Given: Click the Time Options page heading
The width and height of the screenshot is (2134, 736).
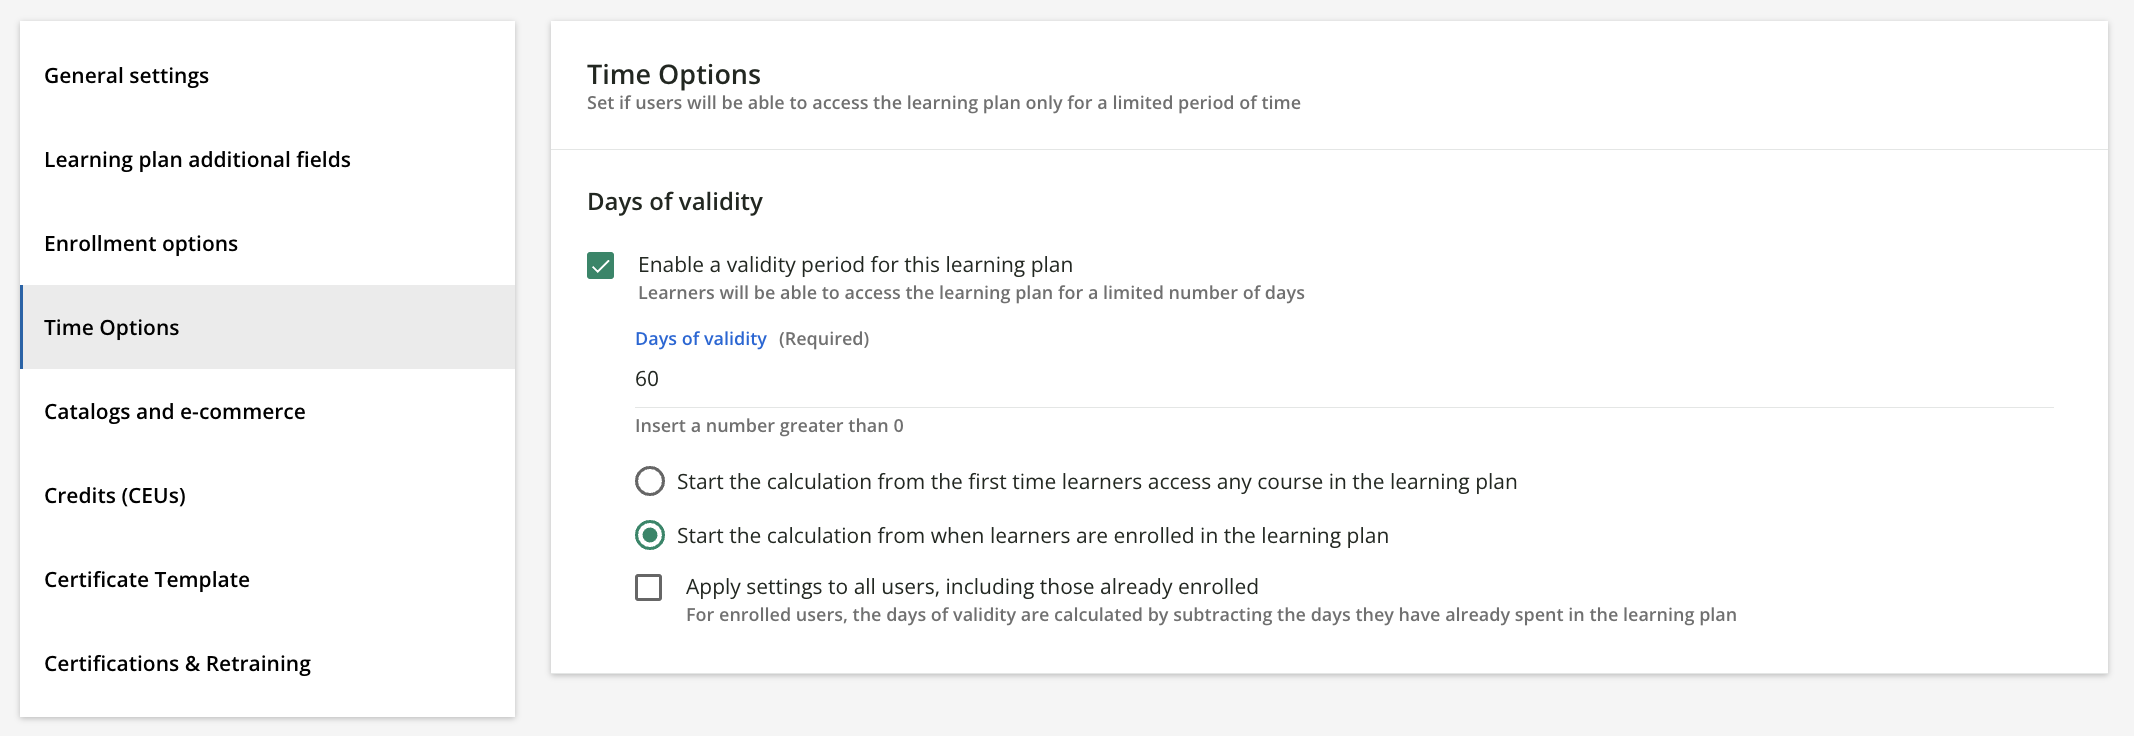Looking at the screenshot, I should tap(673, 73).
